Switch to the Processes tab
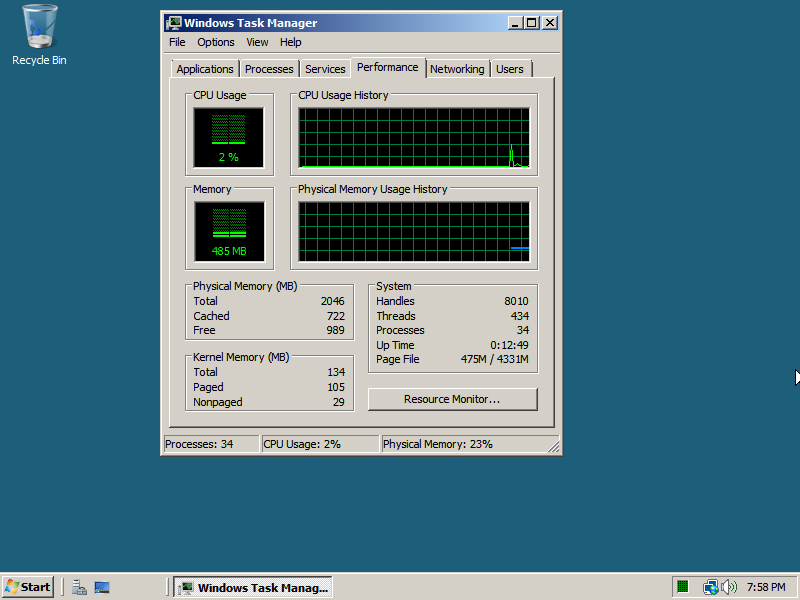 269,69
